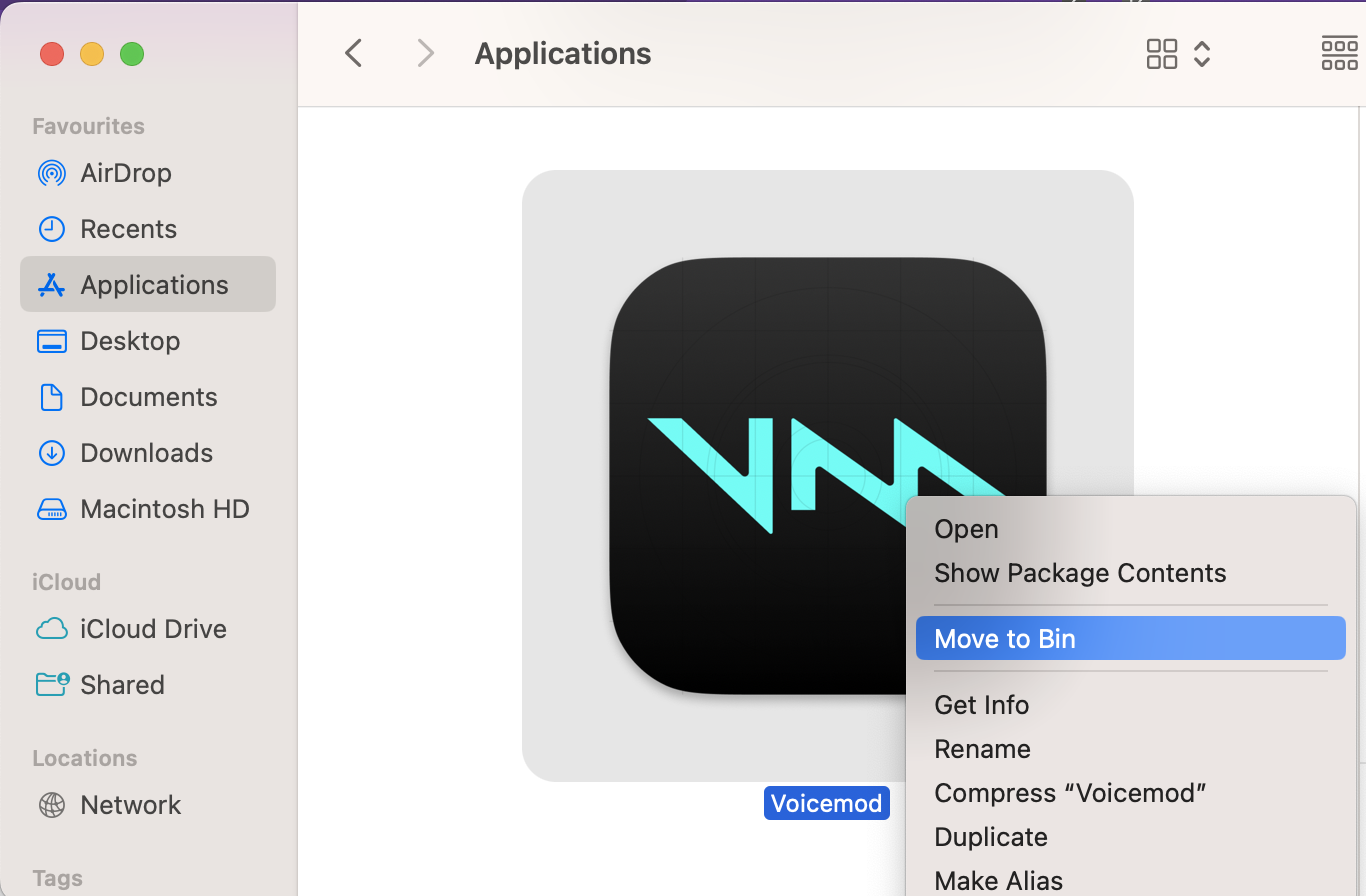Open Shared under iCloud

pos(148,685)
